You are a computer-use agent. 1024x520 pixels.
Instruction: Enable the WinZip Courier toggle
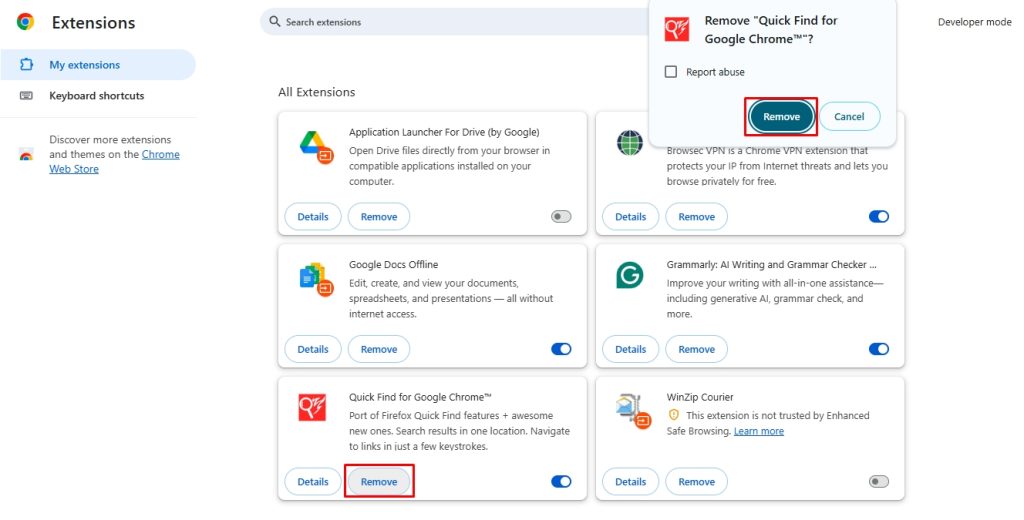point(879,481)
